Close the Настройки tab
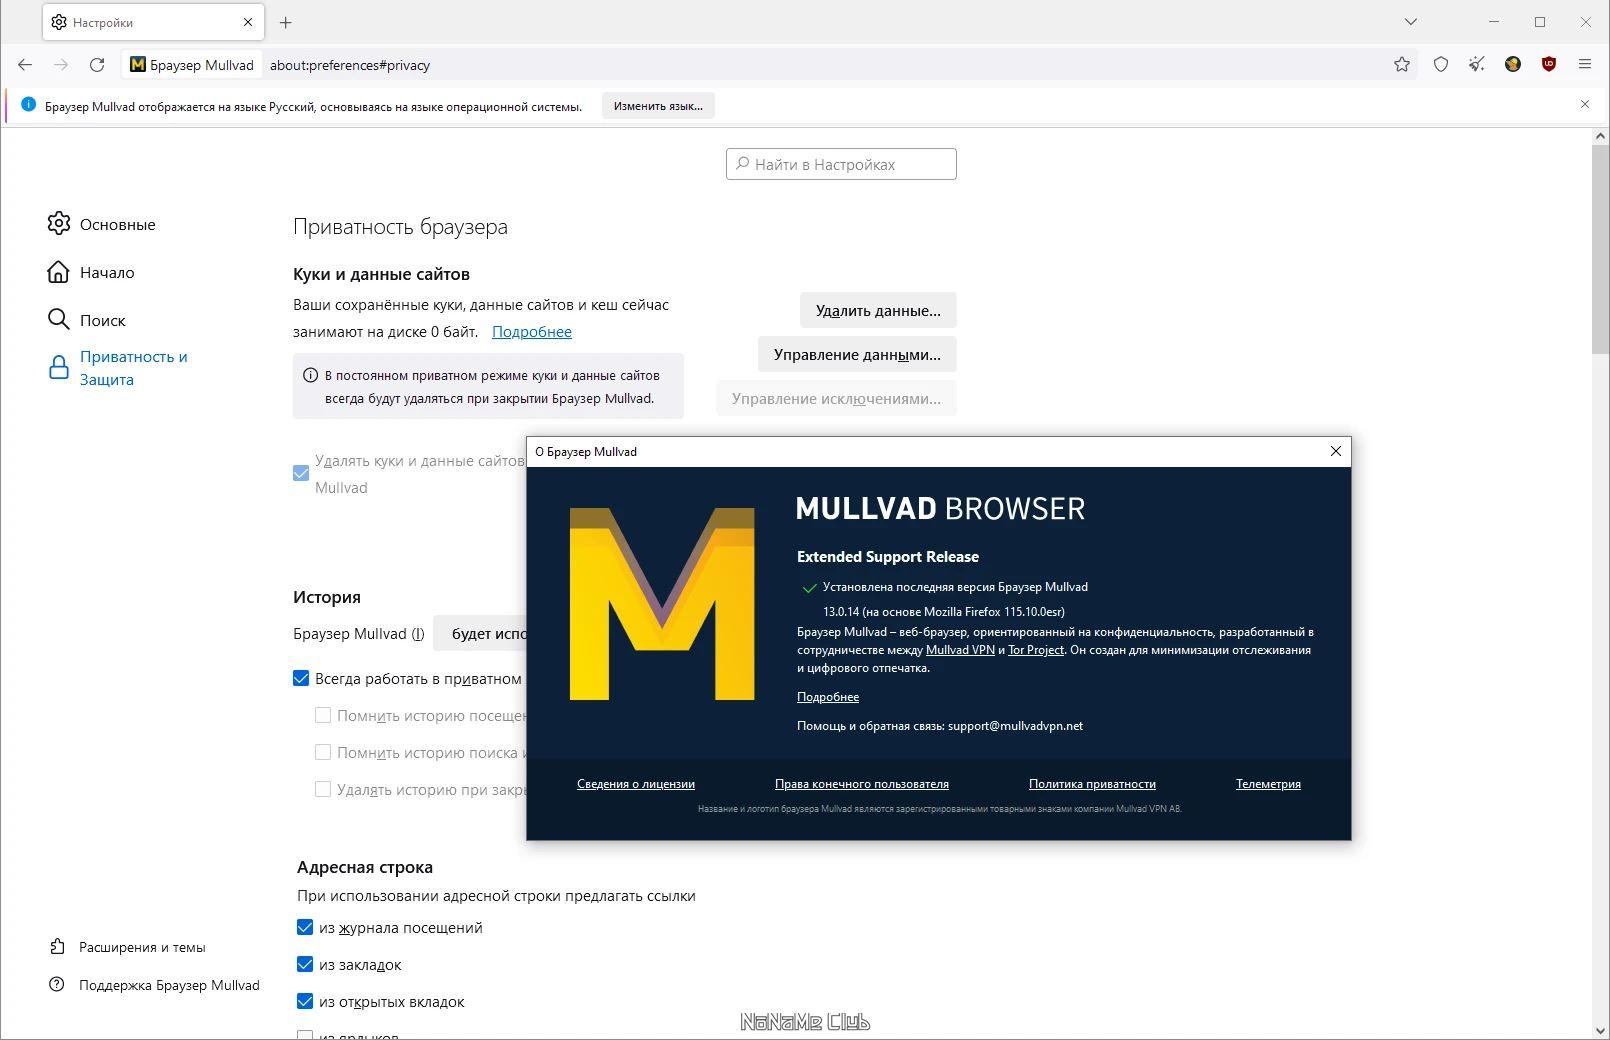Viewport: 1610px width, 1040px height. tap(248, 22)
